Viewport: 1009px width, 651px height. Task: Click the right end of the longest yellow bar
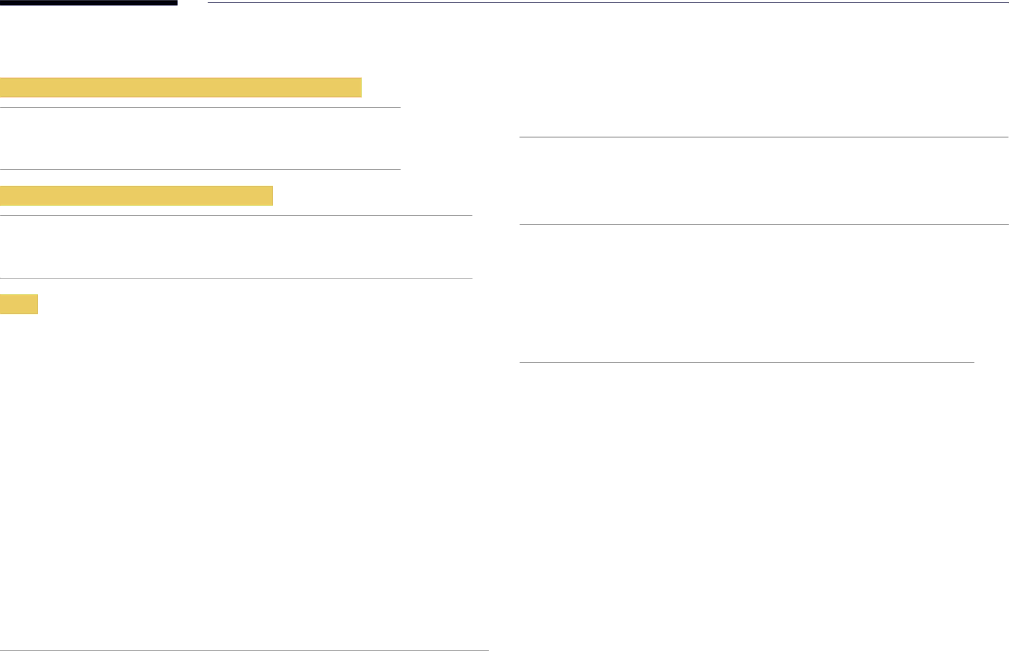coord(357,87)
